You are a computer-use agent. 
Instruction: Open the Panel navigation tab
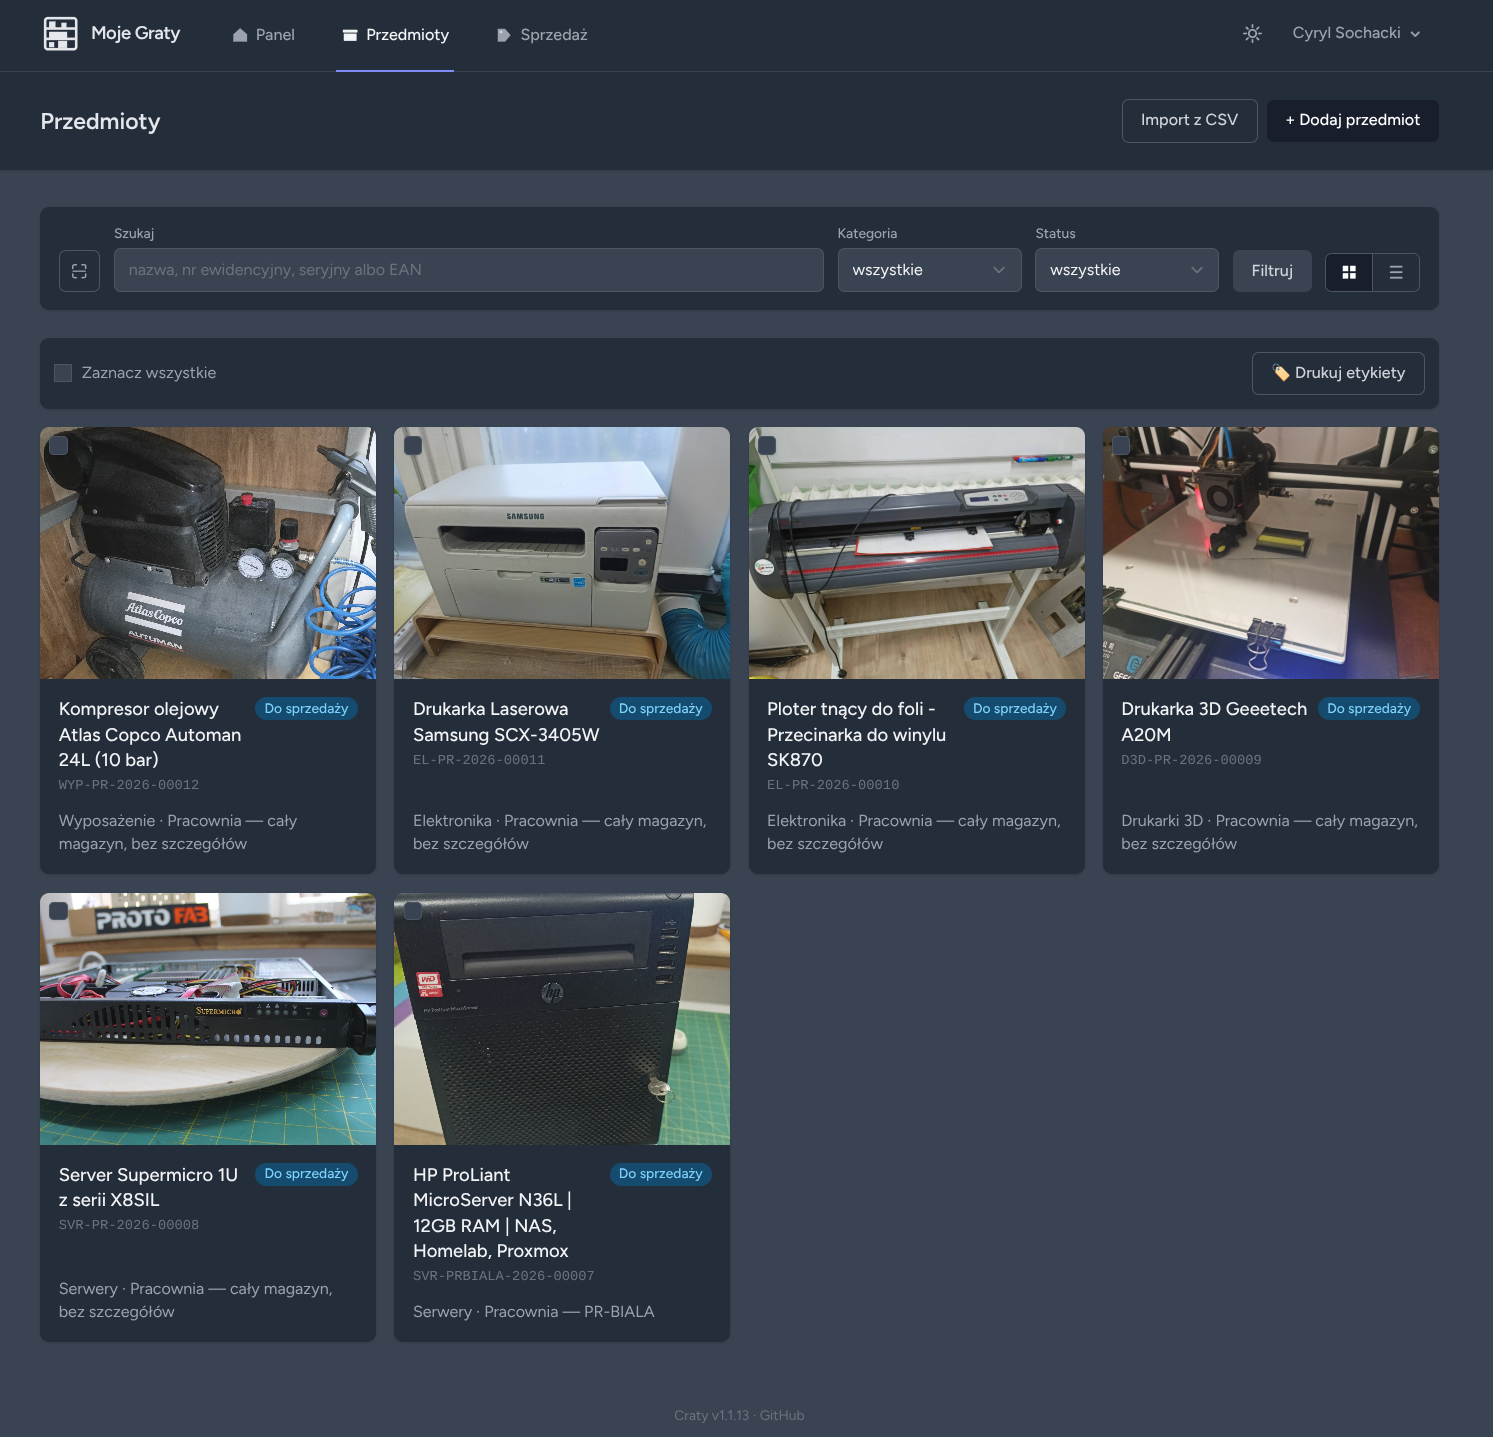coord(264,35)
